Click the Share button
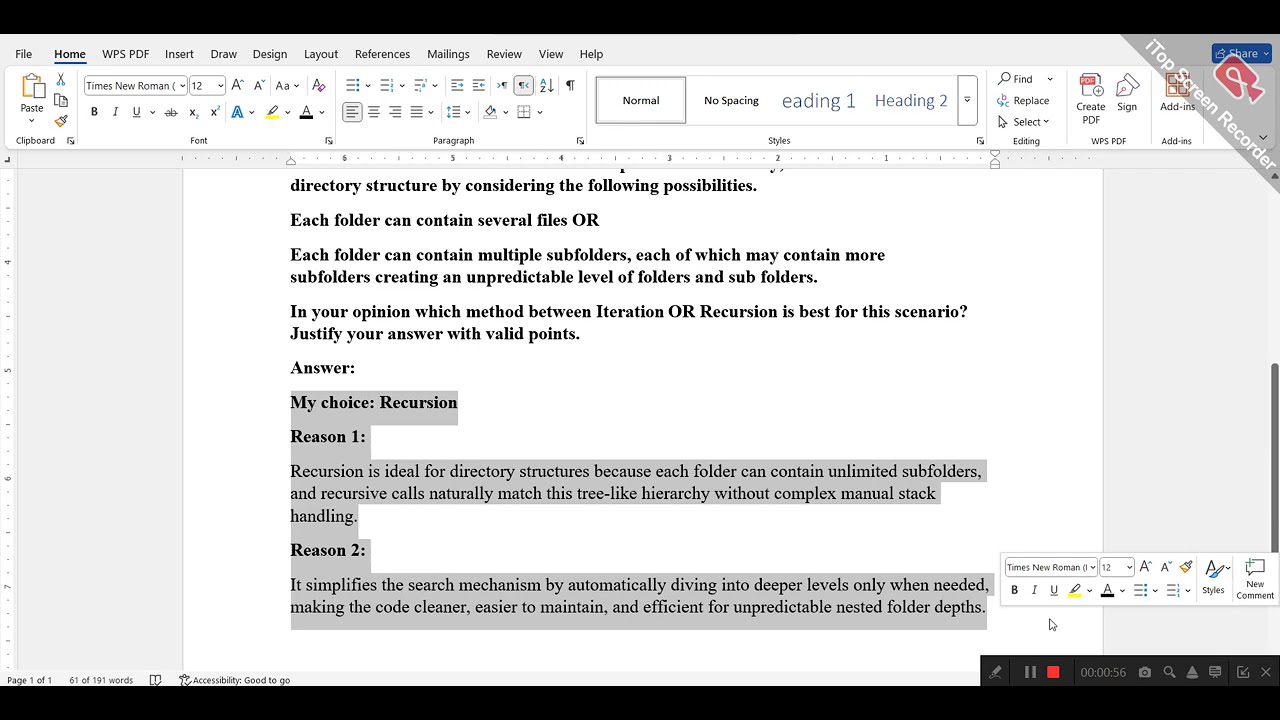1280x720 pixels. 1241,54
